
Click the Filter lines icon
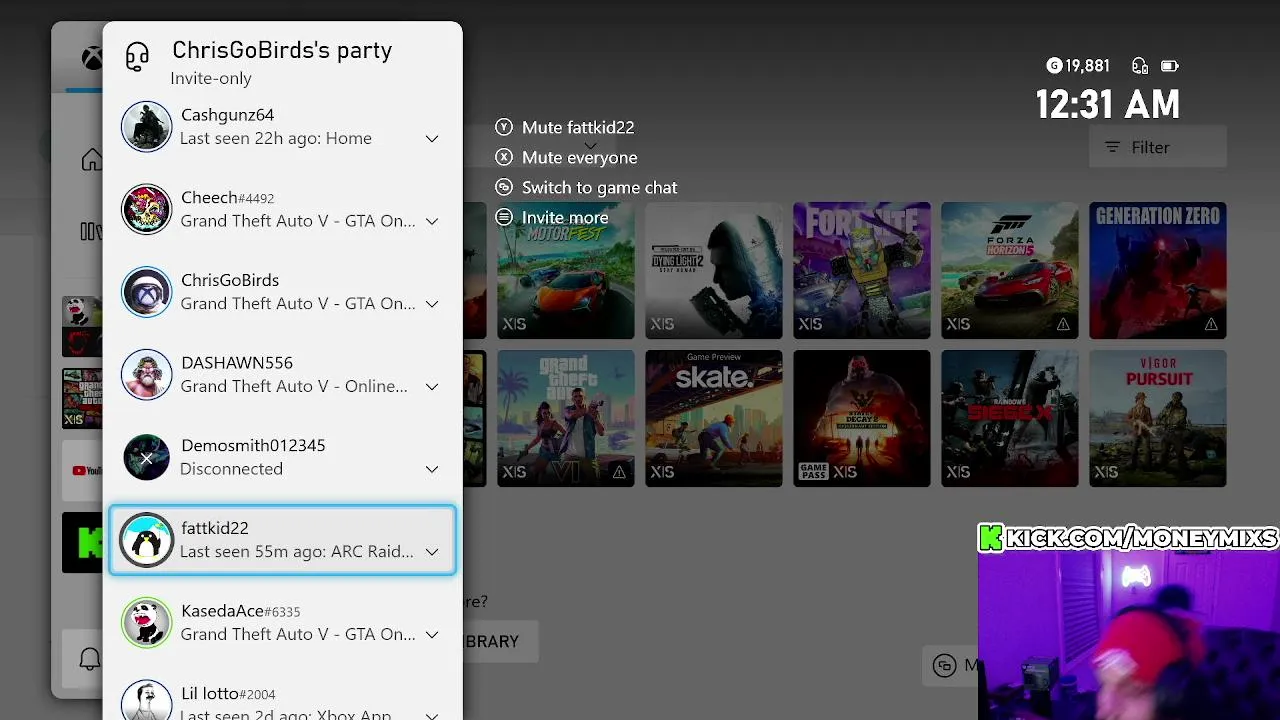point(1112,147)
